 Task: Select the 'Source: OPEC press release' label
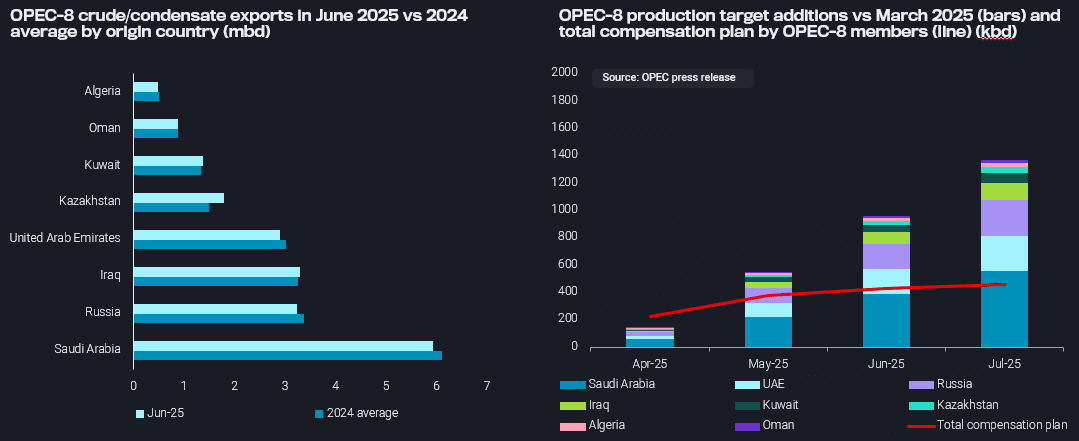(x=669, y=78)
